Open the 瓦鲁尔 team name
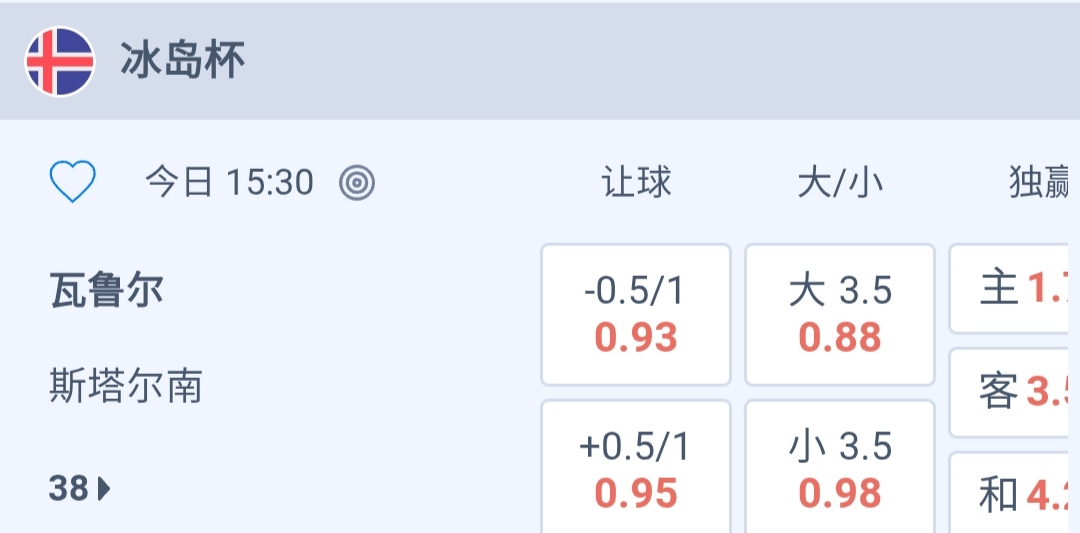This screenshot has width=1080, height=533. (106, 291)
